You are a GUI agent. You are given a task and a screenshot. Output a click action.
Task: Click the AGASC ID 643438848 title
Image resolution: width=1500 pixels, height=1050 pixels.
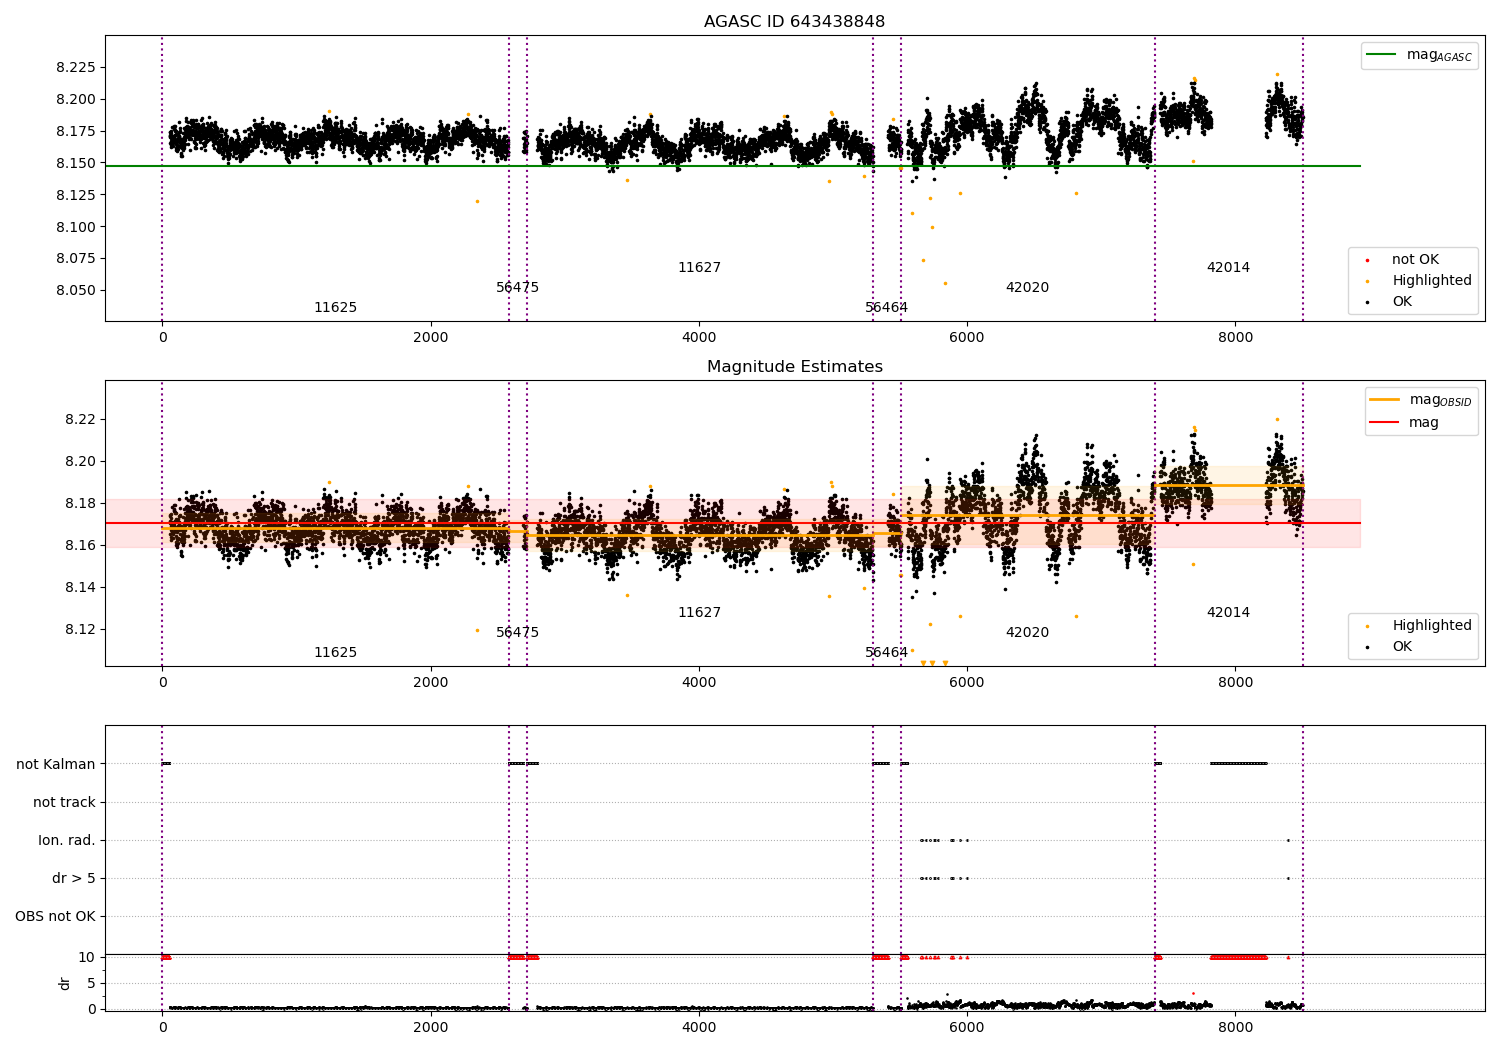[x=794, y=22]
